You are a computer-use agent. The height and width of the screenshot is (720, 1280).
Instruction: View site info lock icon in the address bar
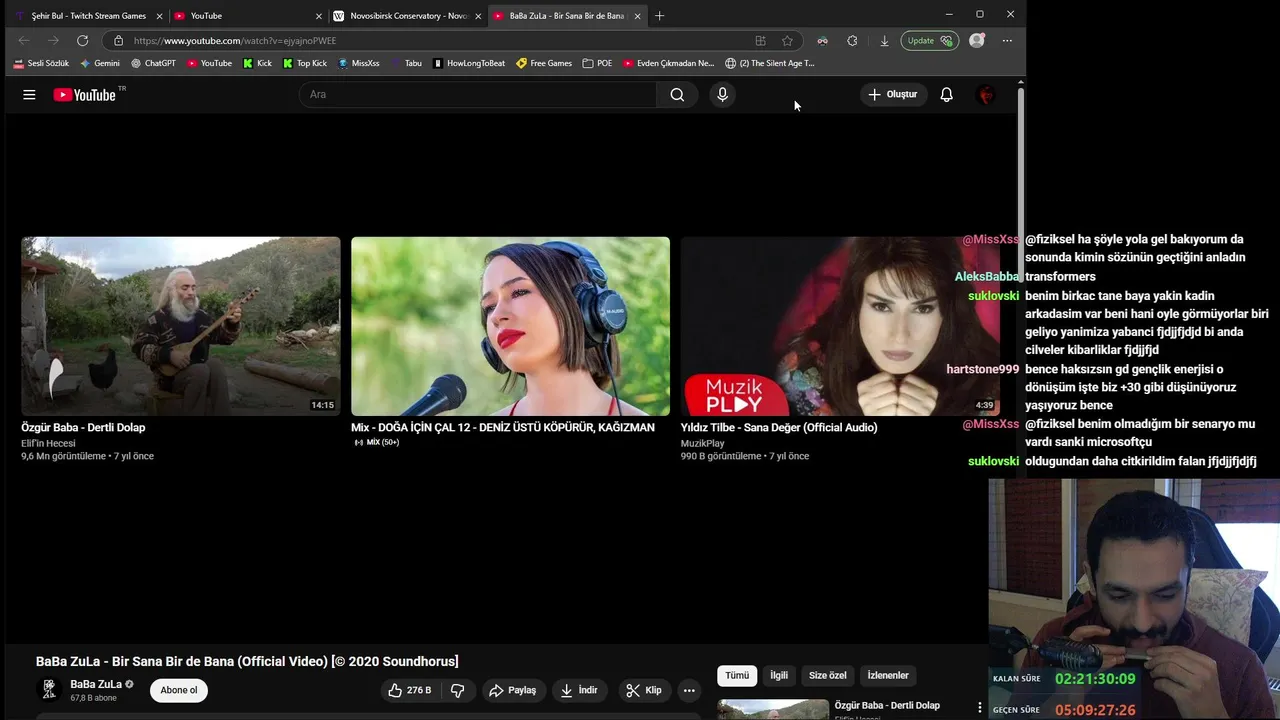[118, 41]
